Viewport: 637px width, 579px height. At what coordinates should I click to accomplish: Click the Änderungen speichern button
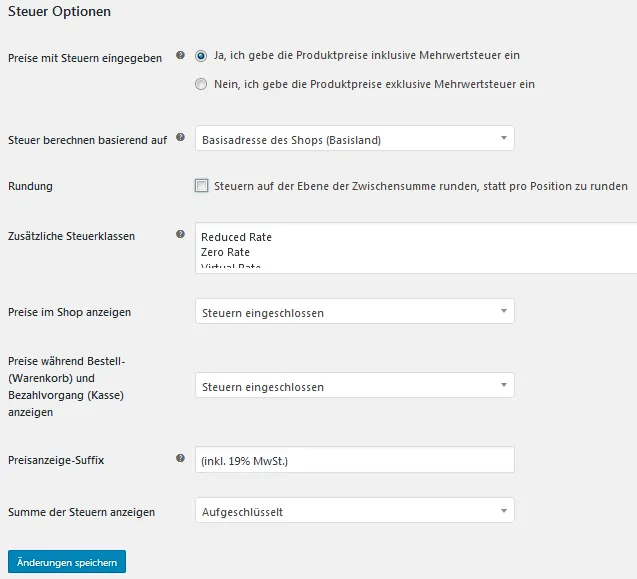[x=67, y=562]
